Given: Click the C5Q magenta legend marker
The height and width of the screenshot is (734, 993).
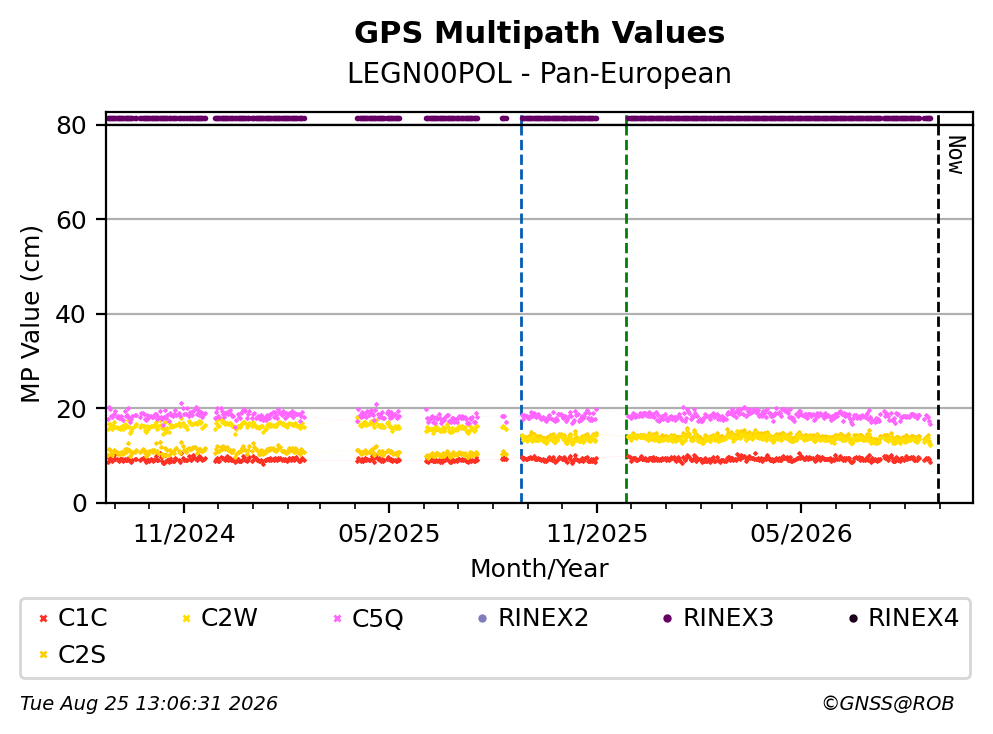Looking at the screenshot, I should pos(338,619).
